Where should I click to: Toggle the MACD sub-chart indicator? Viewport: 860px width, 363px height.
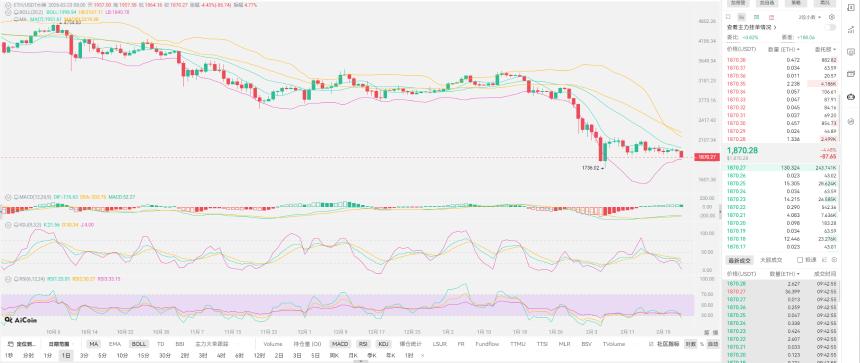pyautogui.click(x=339, y=344)
